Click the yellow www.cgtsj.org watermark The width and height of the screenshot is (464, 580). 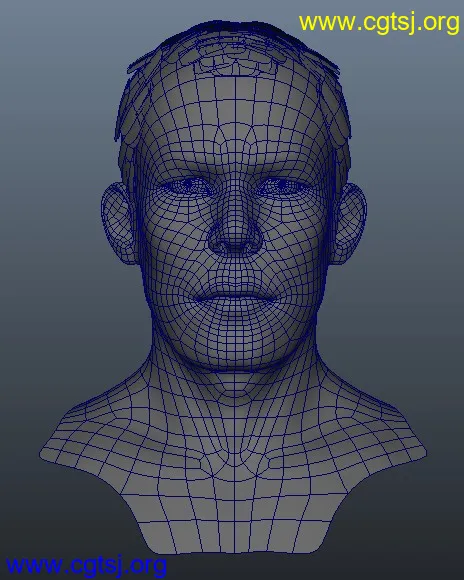[x=379, y=23]
